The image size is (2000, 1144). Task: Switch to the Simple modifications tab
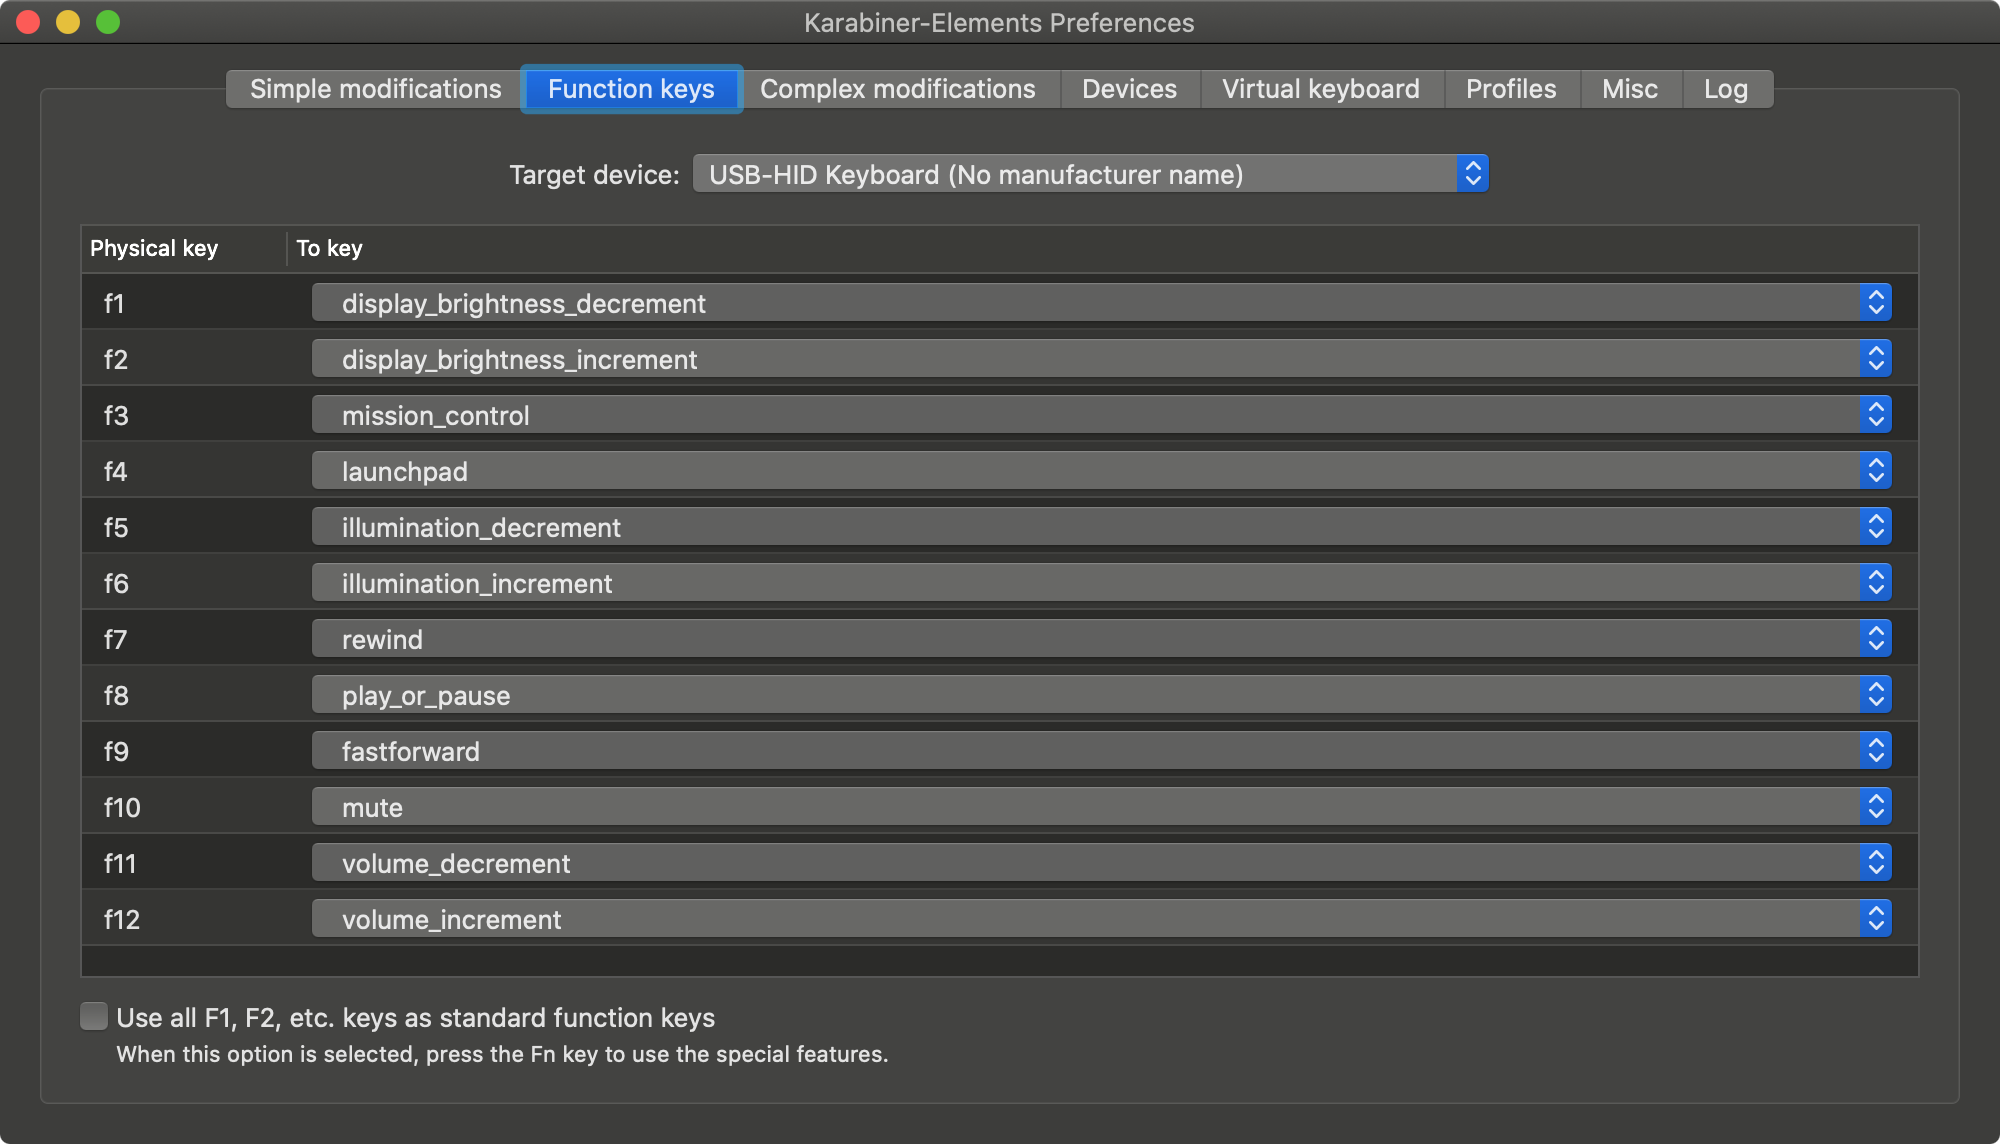(375, 89)
